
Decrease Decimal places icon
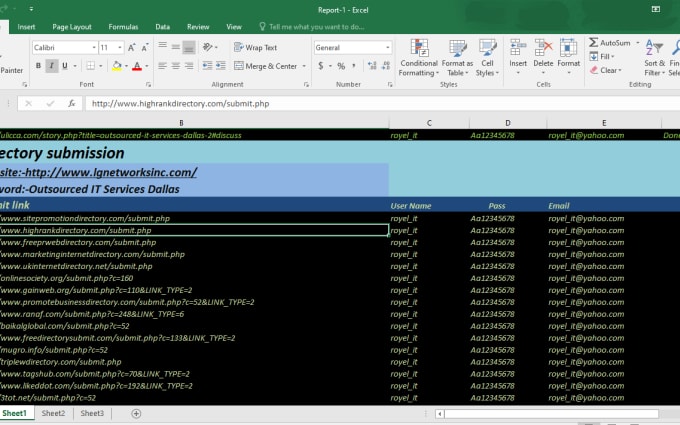[386, 66]
